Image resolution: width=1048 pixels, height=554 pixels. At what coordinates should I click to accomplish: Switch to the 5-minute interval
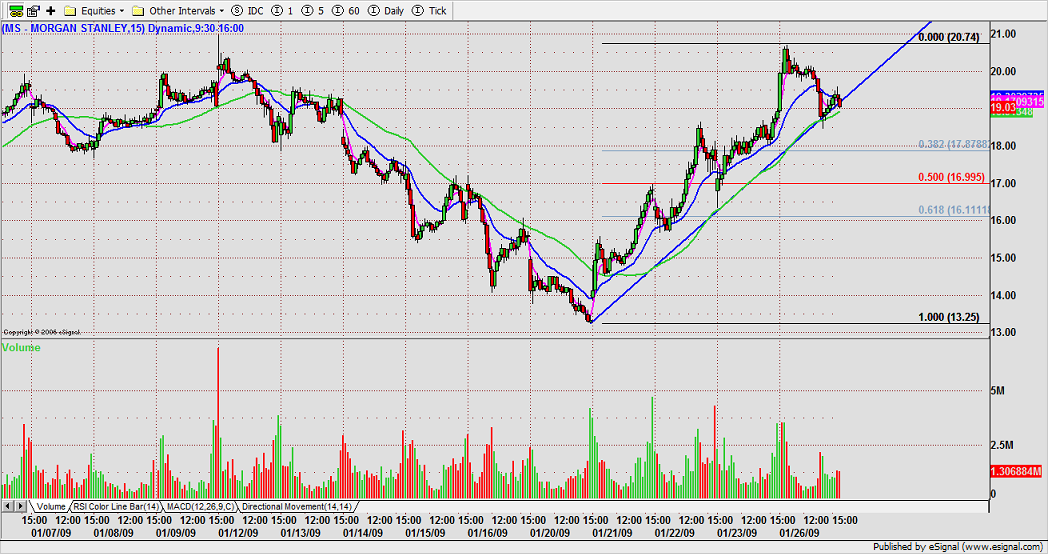click(x=311, y=11)
